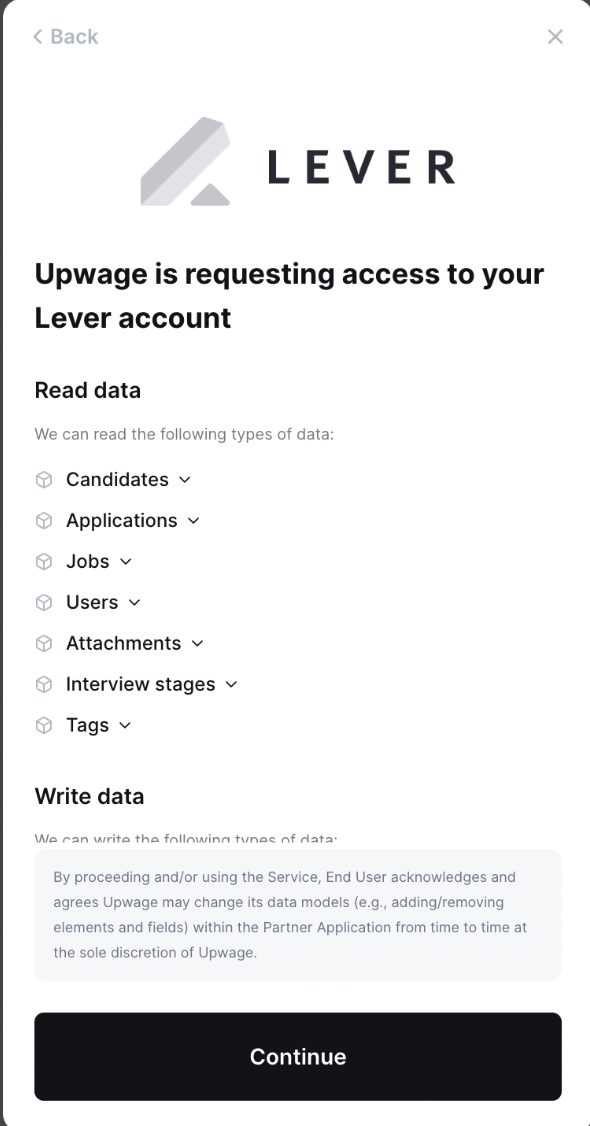Expand the Jobs data details
590x1126 pixels.
125,562
